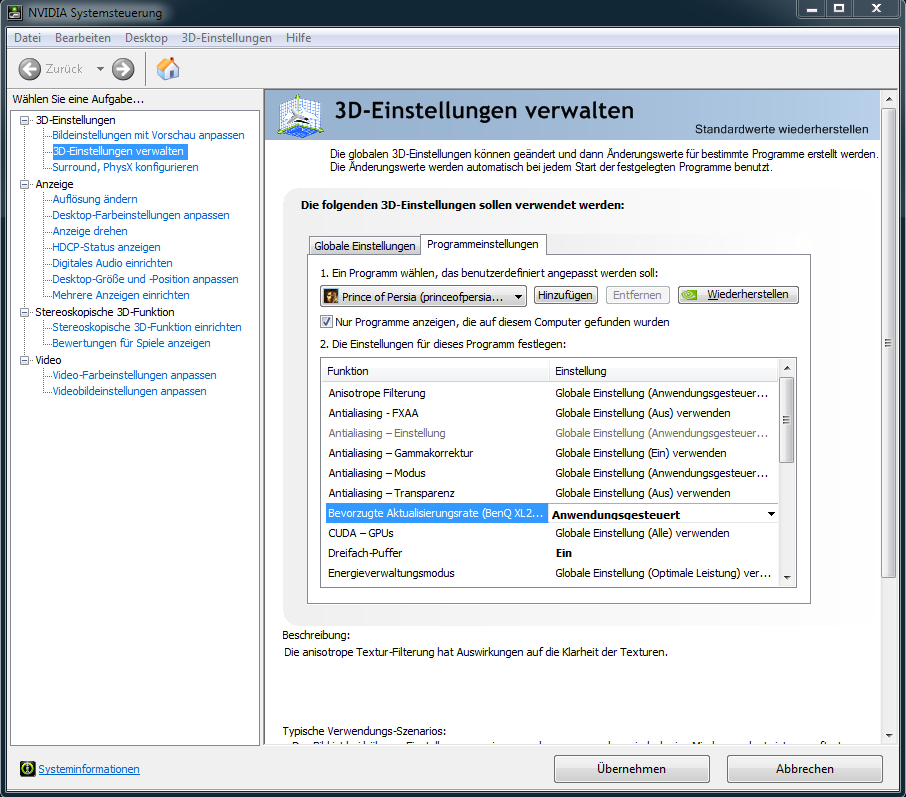Toggle 'Nur Programme anzeigen' checkbox
Image resolution: width=906 pixels, height=797 pixels.
(326, 322)
